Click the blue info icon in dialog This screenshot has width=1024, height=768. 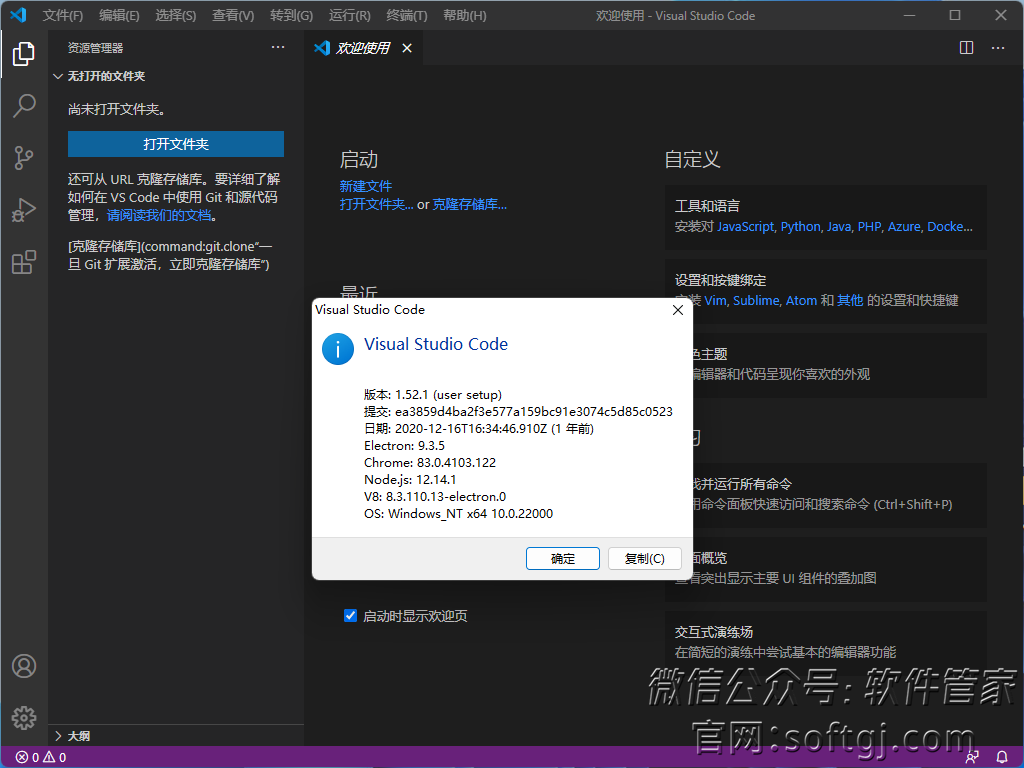(x=338, y=349)
